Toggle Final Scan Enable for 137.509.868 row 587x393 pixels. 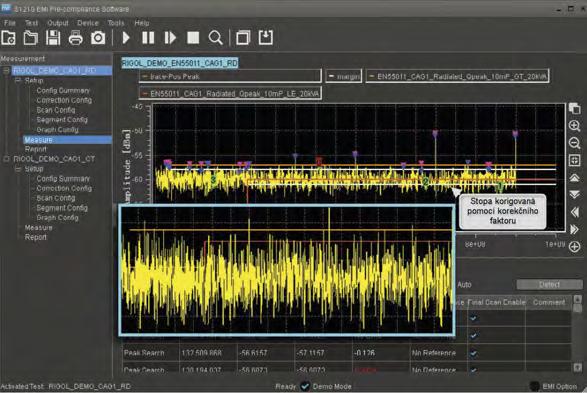pyautogui.click(x=474, y=353)
